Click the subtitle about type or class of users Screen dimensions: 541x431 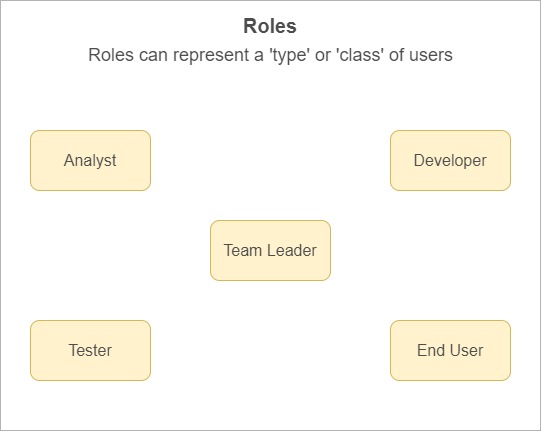(x=270, y=55)
